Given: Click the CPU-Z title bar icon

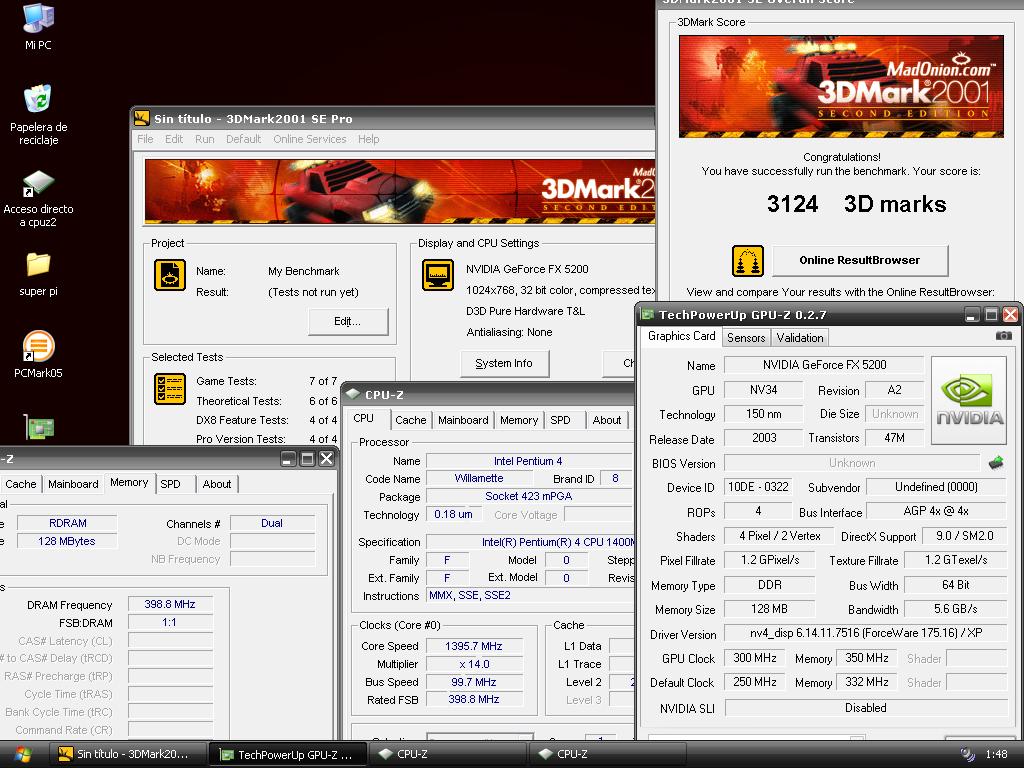Looking at the screenshot, I should (x=353, y=394).
